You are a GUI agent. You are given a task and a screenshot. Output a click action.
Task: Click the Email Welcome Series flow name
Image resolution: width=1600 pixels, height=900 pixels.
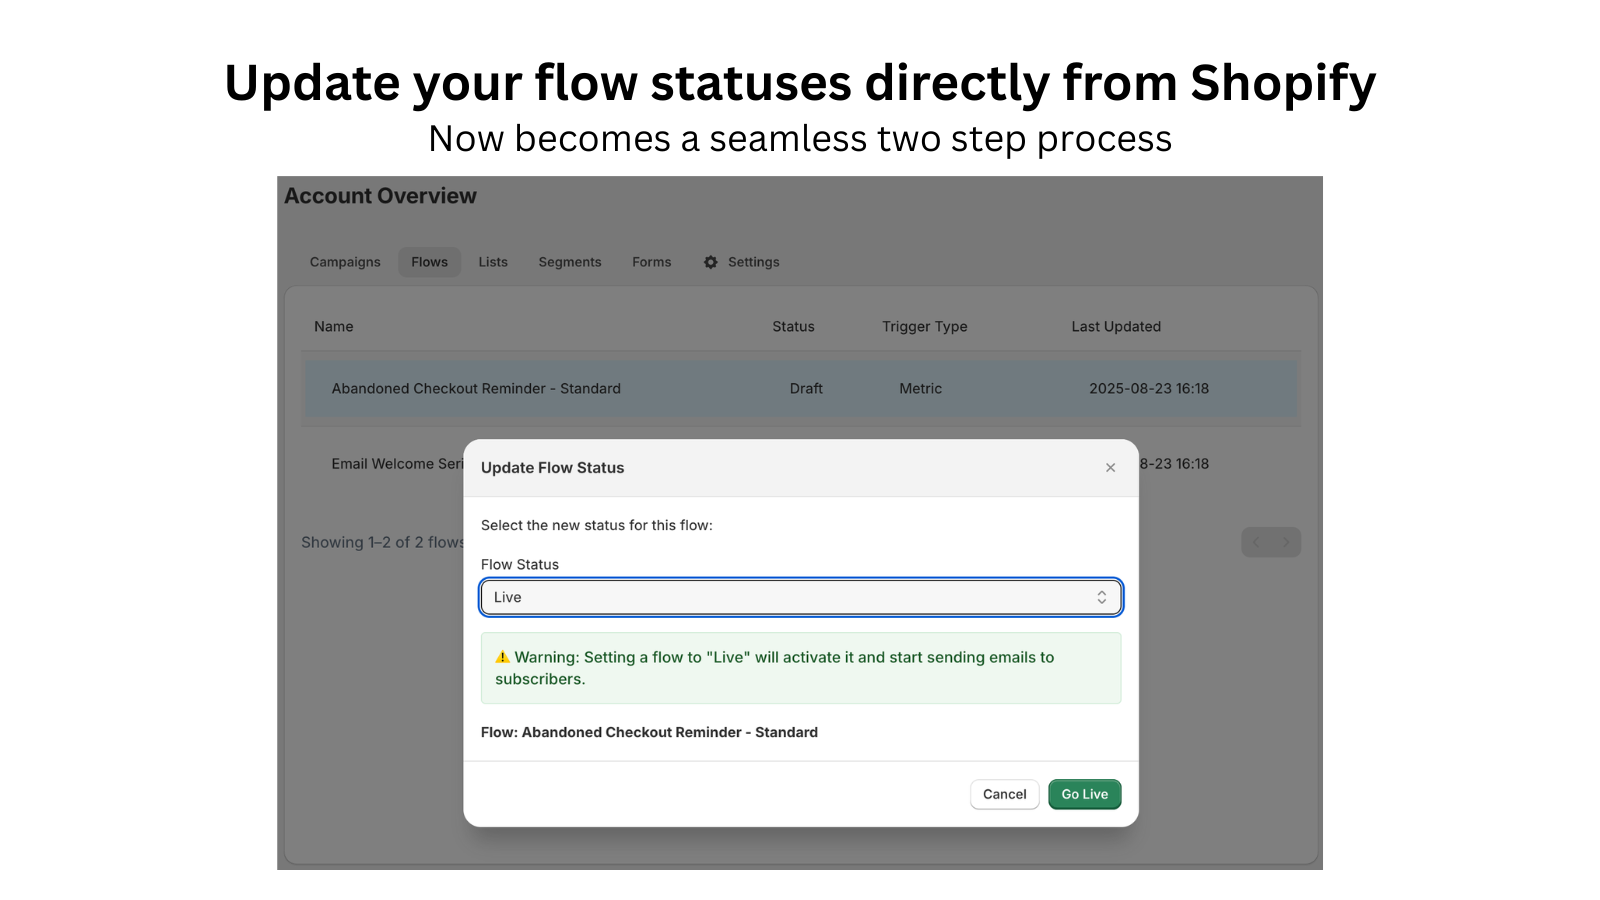coord(398,464)
